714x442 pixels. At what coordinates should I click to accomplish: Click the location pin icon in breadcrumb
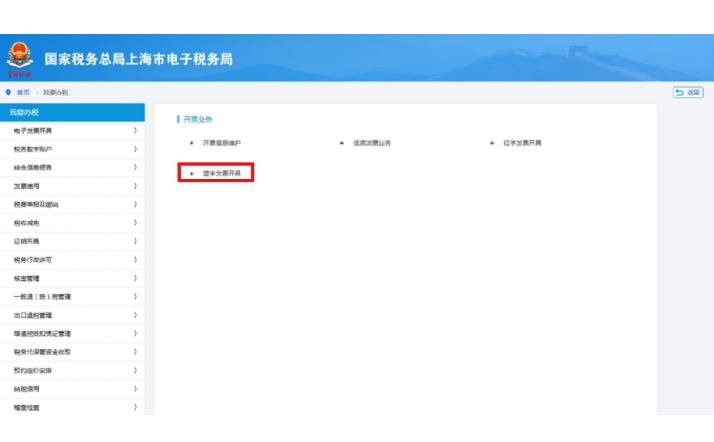[x=8, y=92]
